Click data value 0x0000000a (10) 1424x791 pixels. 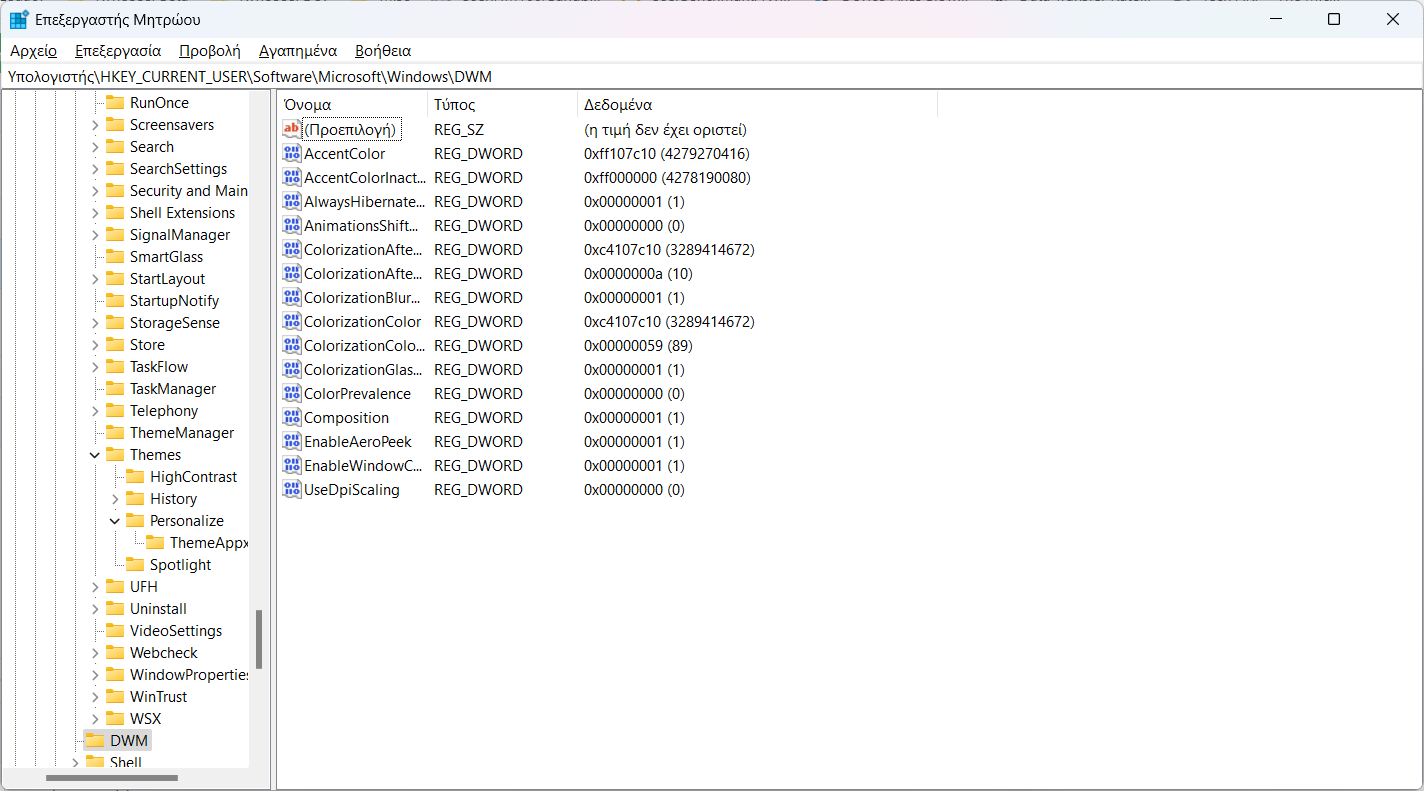point(638,274)
